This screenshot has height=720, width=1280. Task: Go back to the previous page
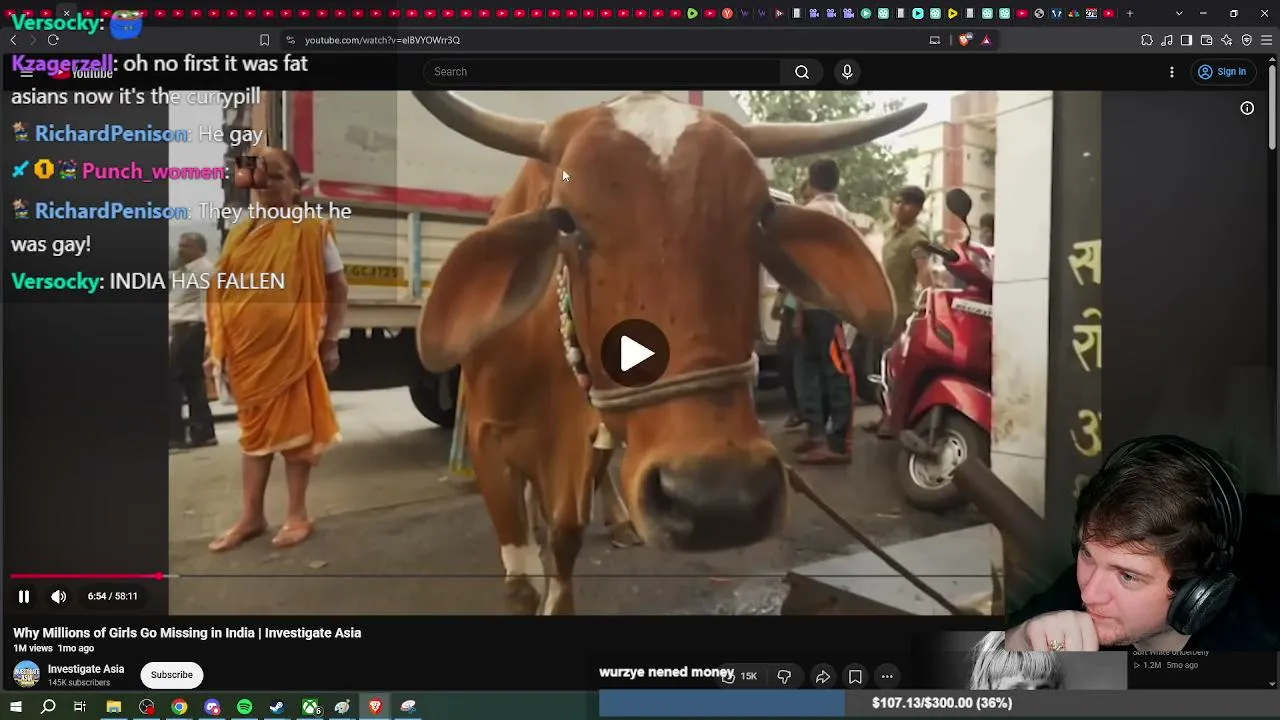[x=13, y=40]
